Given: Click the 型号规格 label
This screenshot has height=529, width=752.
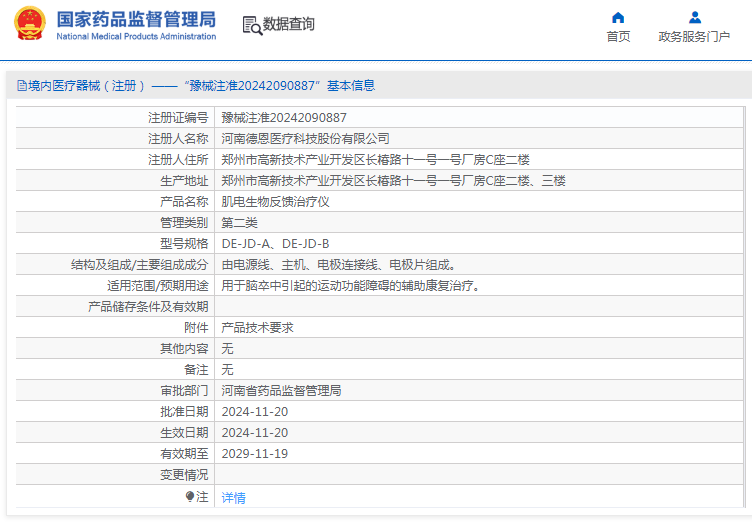Looking at the screenshot, I should point(184,244).
